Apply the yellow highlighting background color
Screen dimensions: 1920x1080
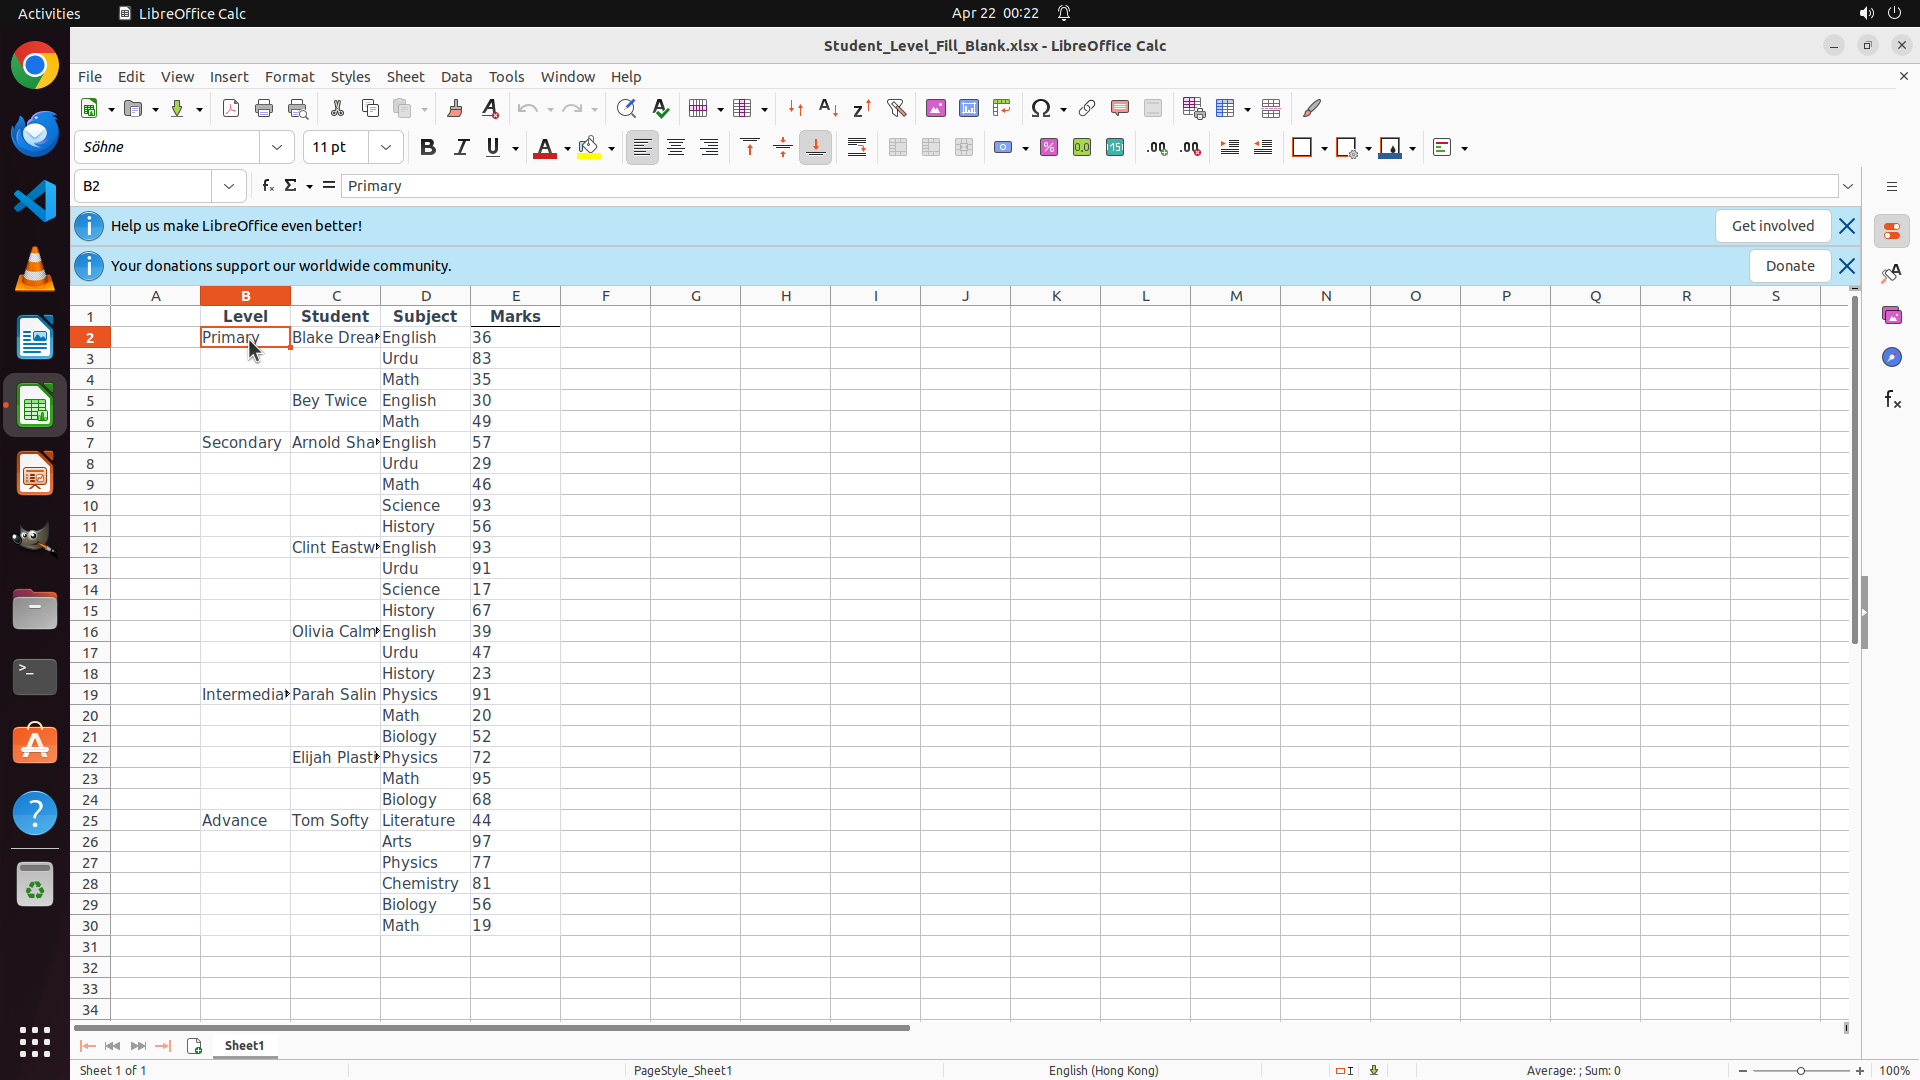tap(589, 148)
